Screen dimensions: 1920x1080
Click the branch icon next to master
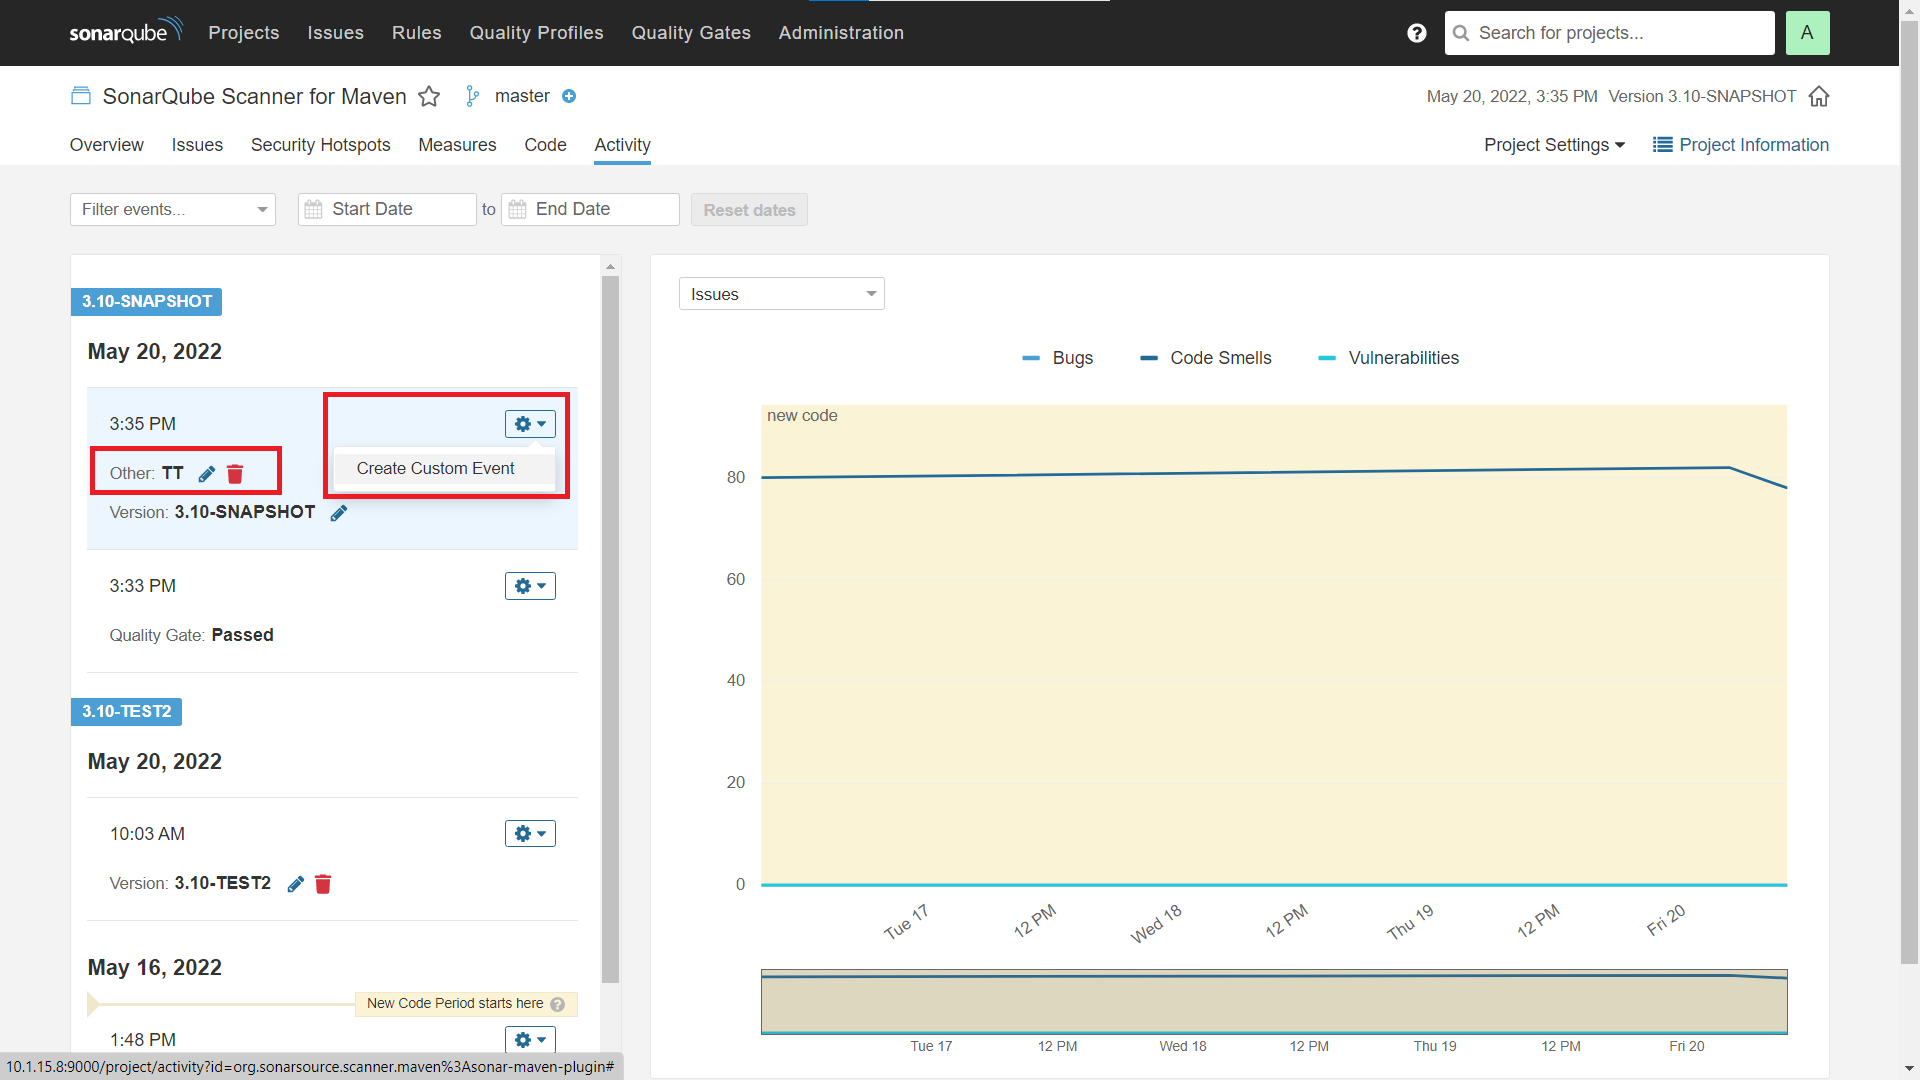coord(472,96)
